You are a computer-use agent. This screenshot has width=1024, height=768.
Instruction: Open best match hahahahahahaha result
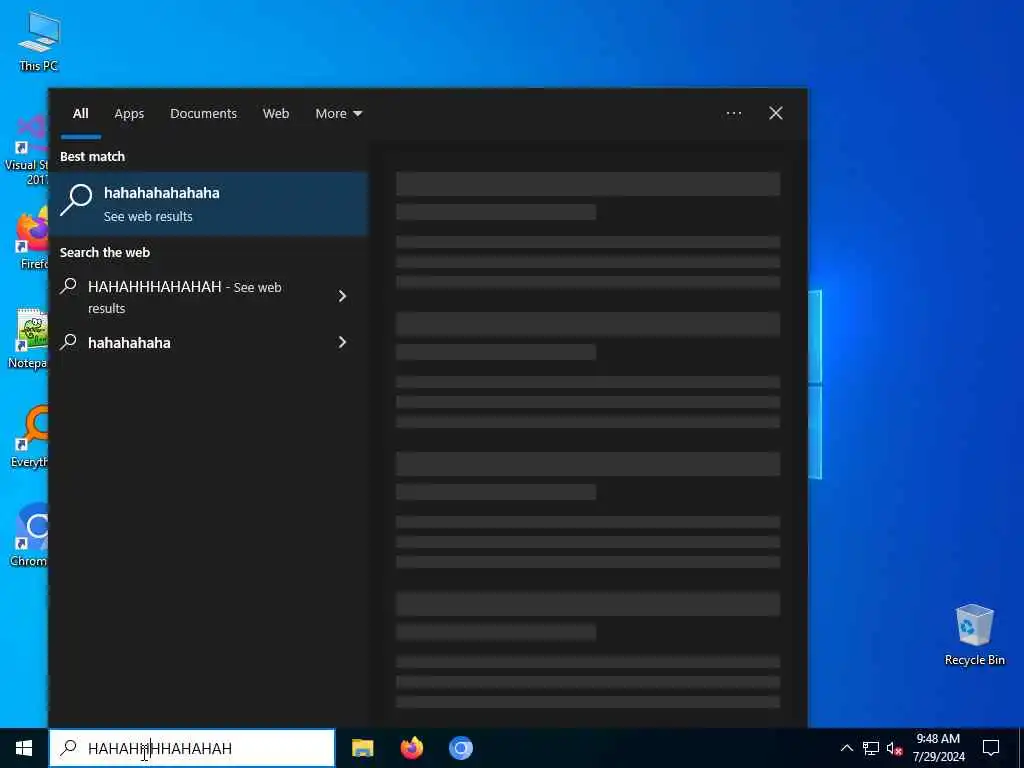pos(209,204)
